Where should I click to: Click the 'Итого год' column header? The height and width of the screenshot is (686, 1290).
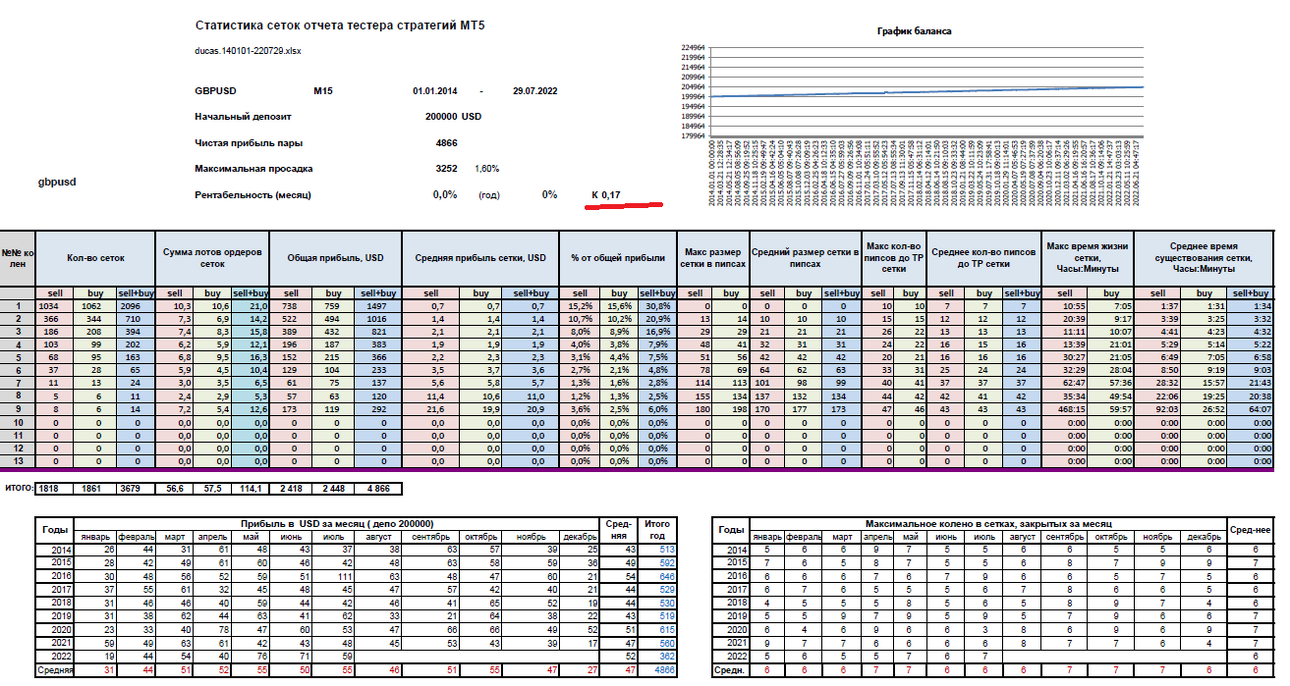pos(657,529)
